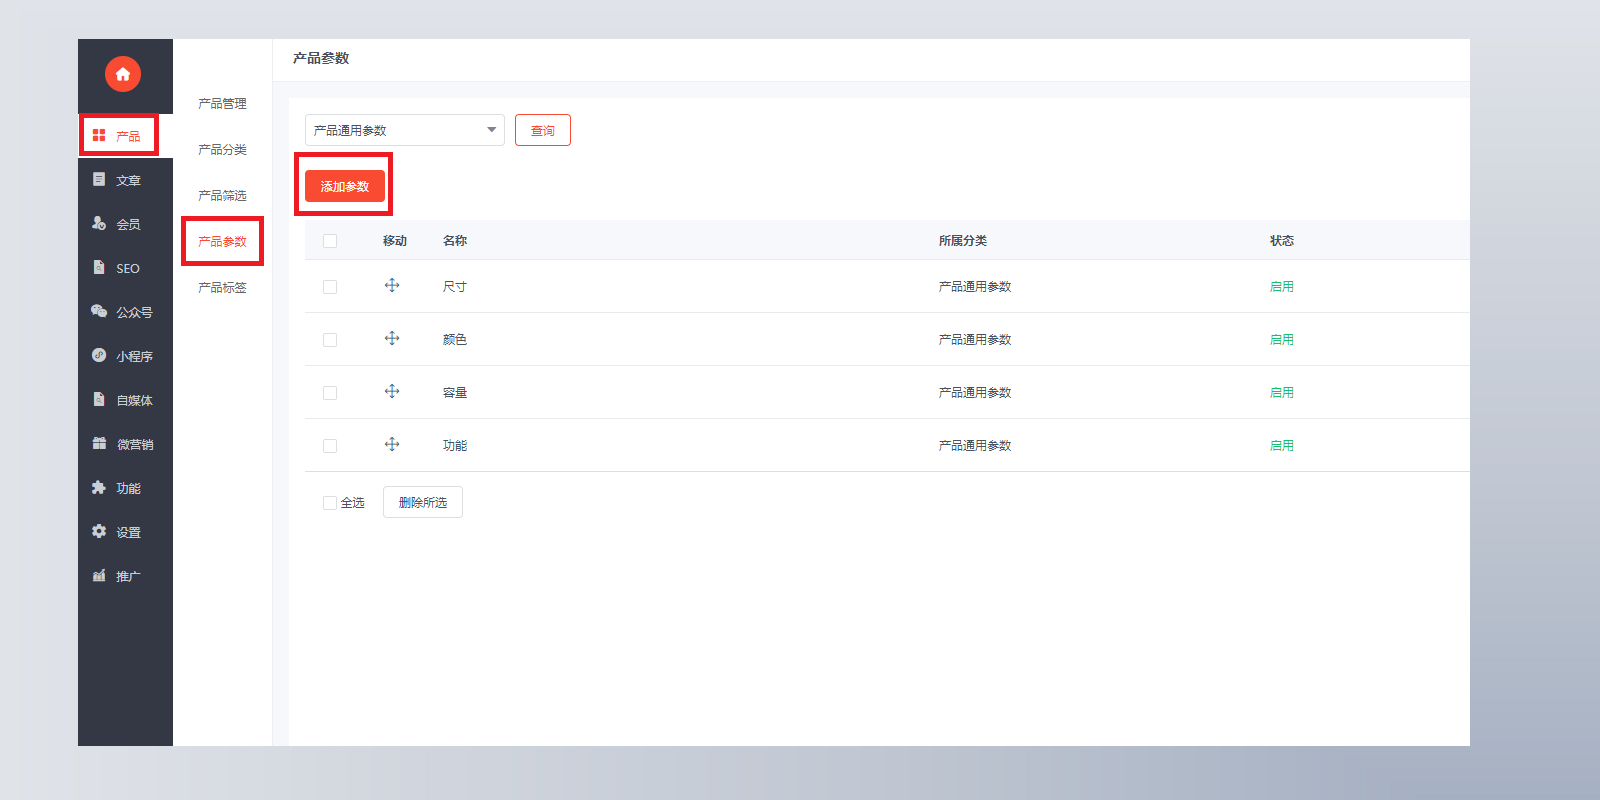The width and height of the screenshot is (1600, 800).
Task: Open 产品管理 submenu item
Action: [x=222, y=104]
